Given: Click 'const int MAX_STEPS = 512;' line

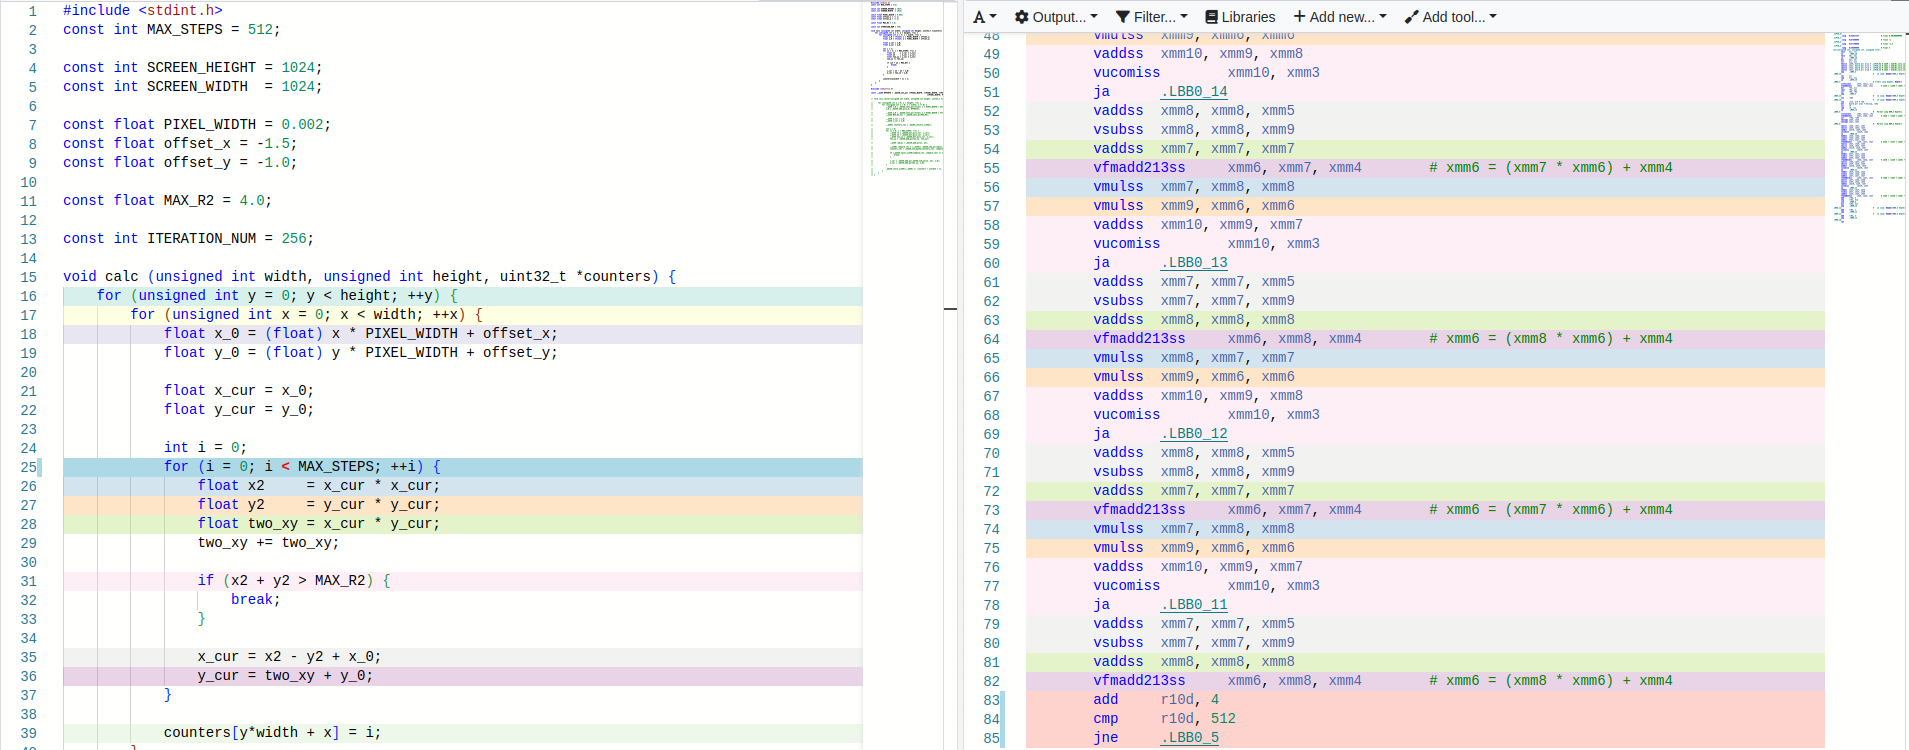Looking at the screenshot, I should [172, 29].
